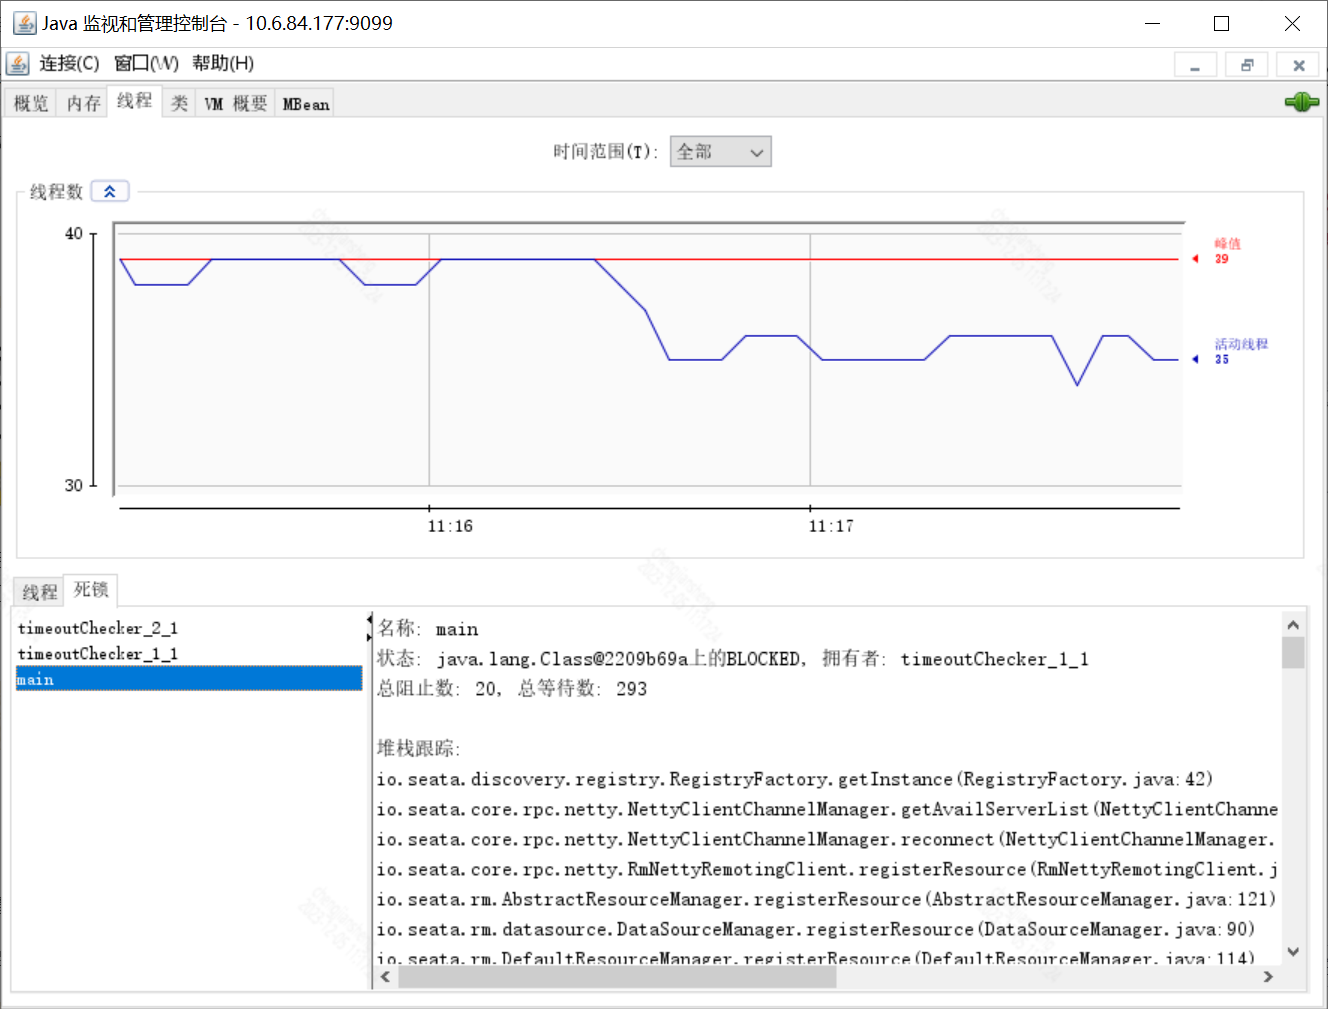The image size is (1328, 1009).
Task: Click the 总阻止数 20 statistics line
Action: click(x=512, y=689)
